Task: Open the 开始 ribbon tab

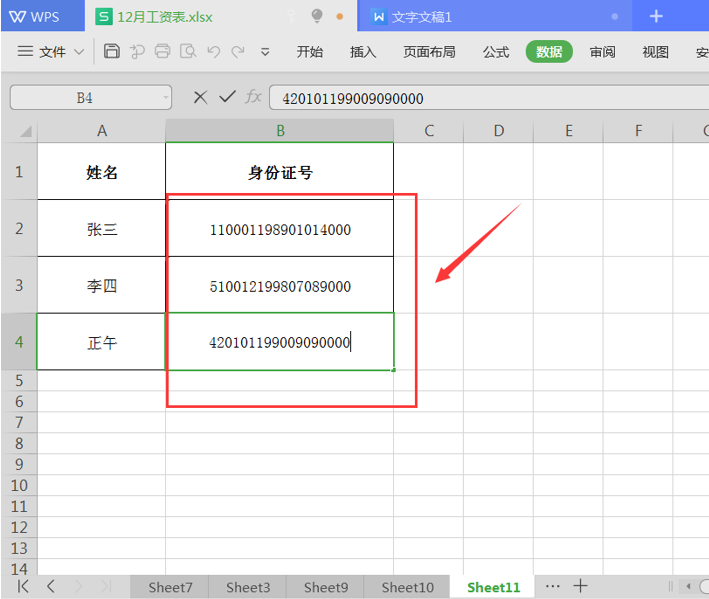Action: click(x=310, y=52)
